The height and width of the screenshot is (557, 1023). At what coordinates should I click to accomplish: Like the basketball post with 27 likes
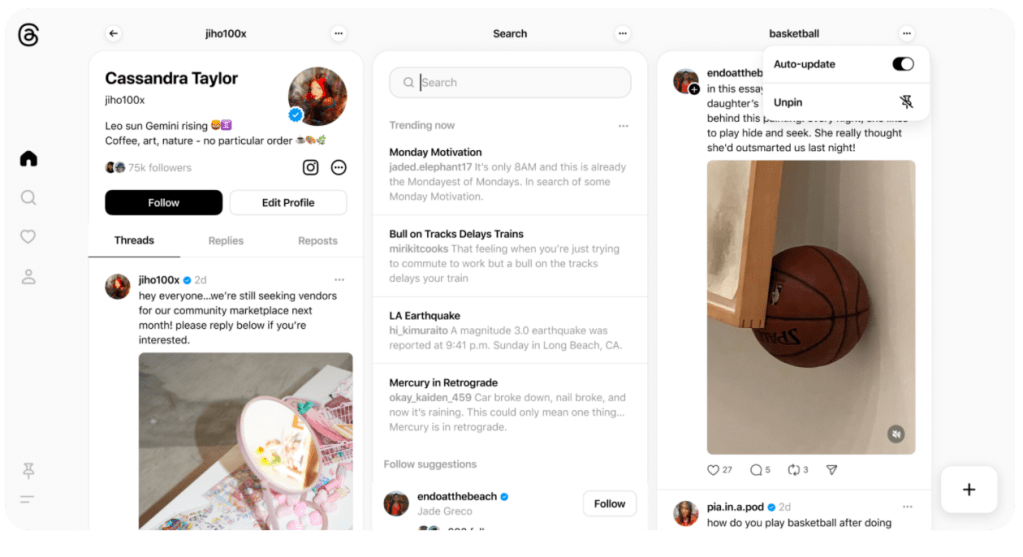713,470
